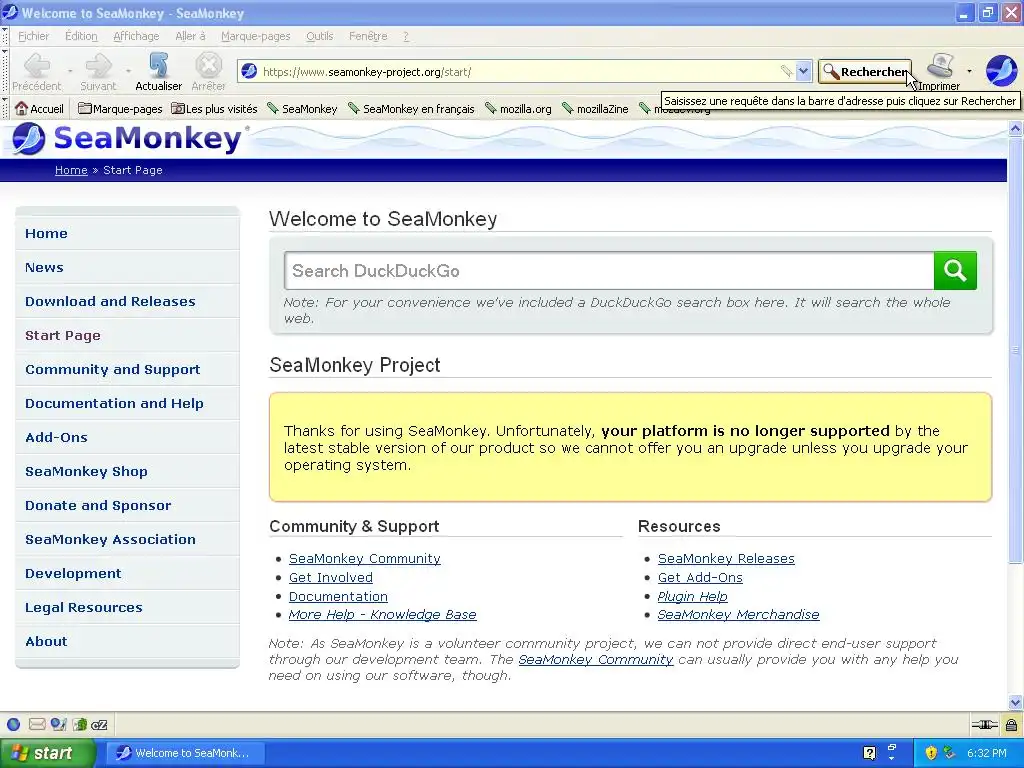Click the Search DuckDuckGo input field

[x=609, y=270]
